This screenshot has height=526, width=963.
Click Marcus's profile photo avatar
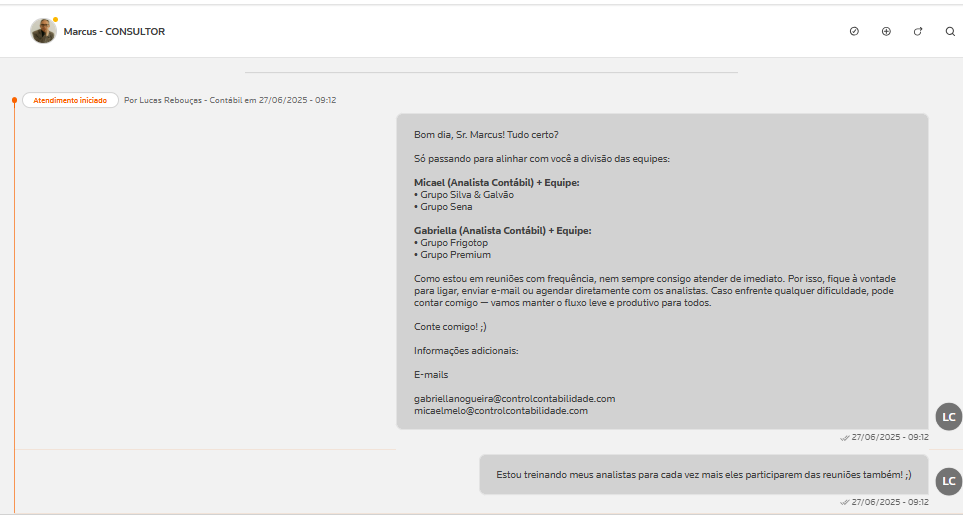click(43, 32)
